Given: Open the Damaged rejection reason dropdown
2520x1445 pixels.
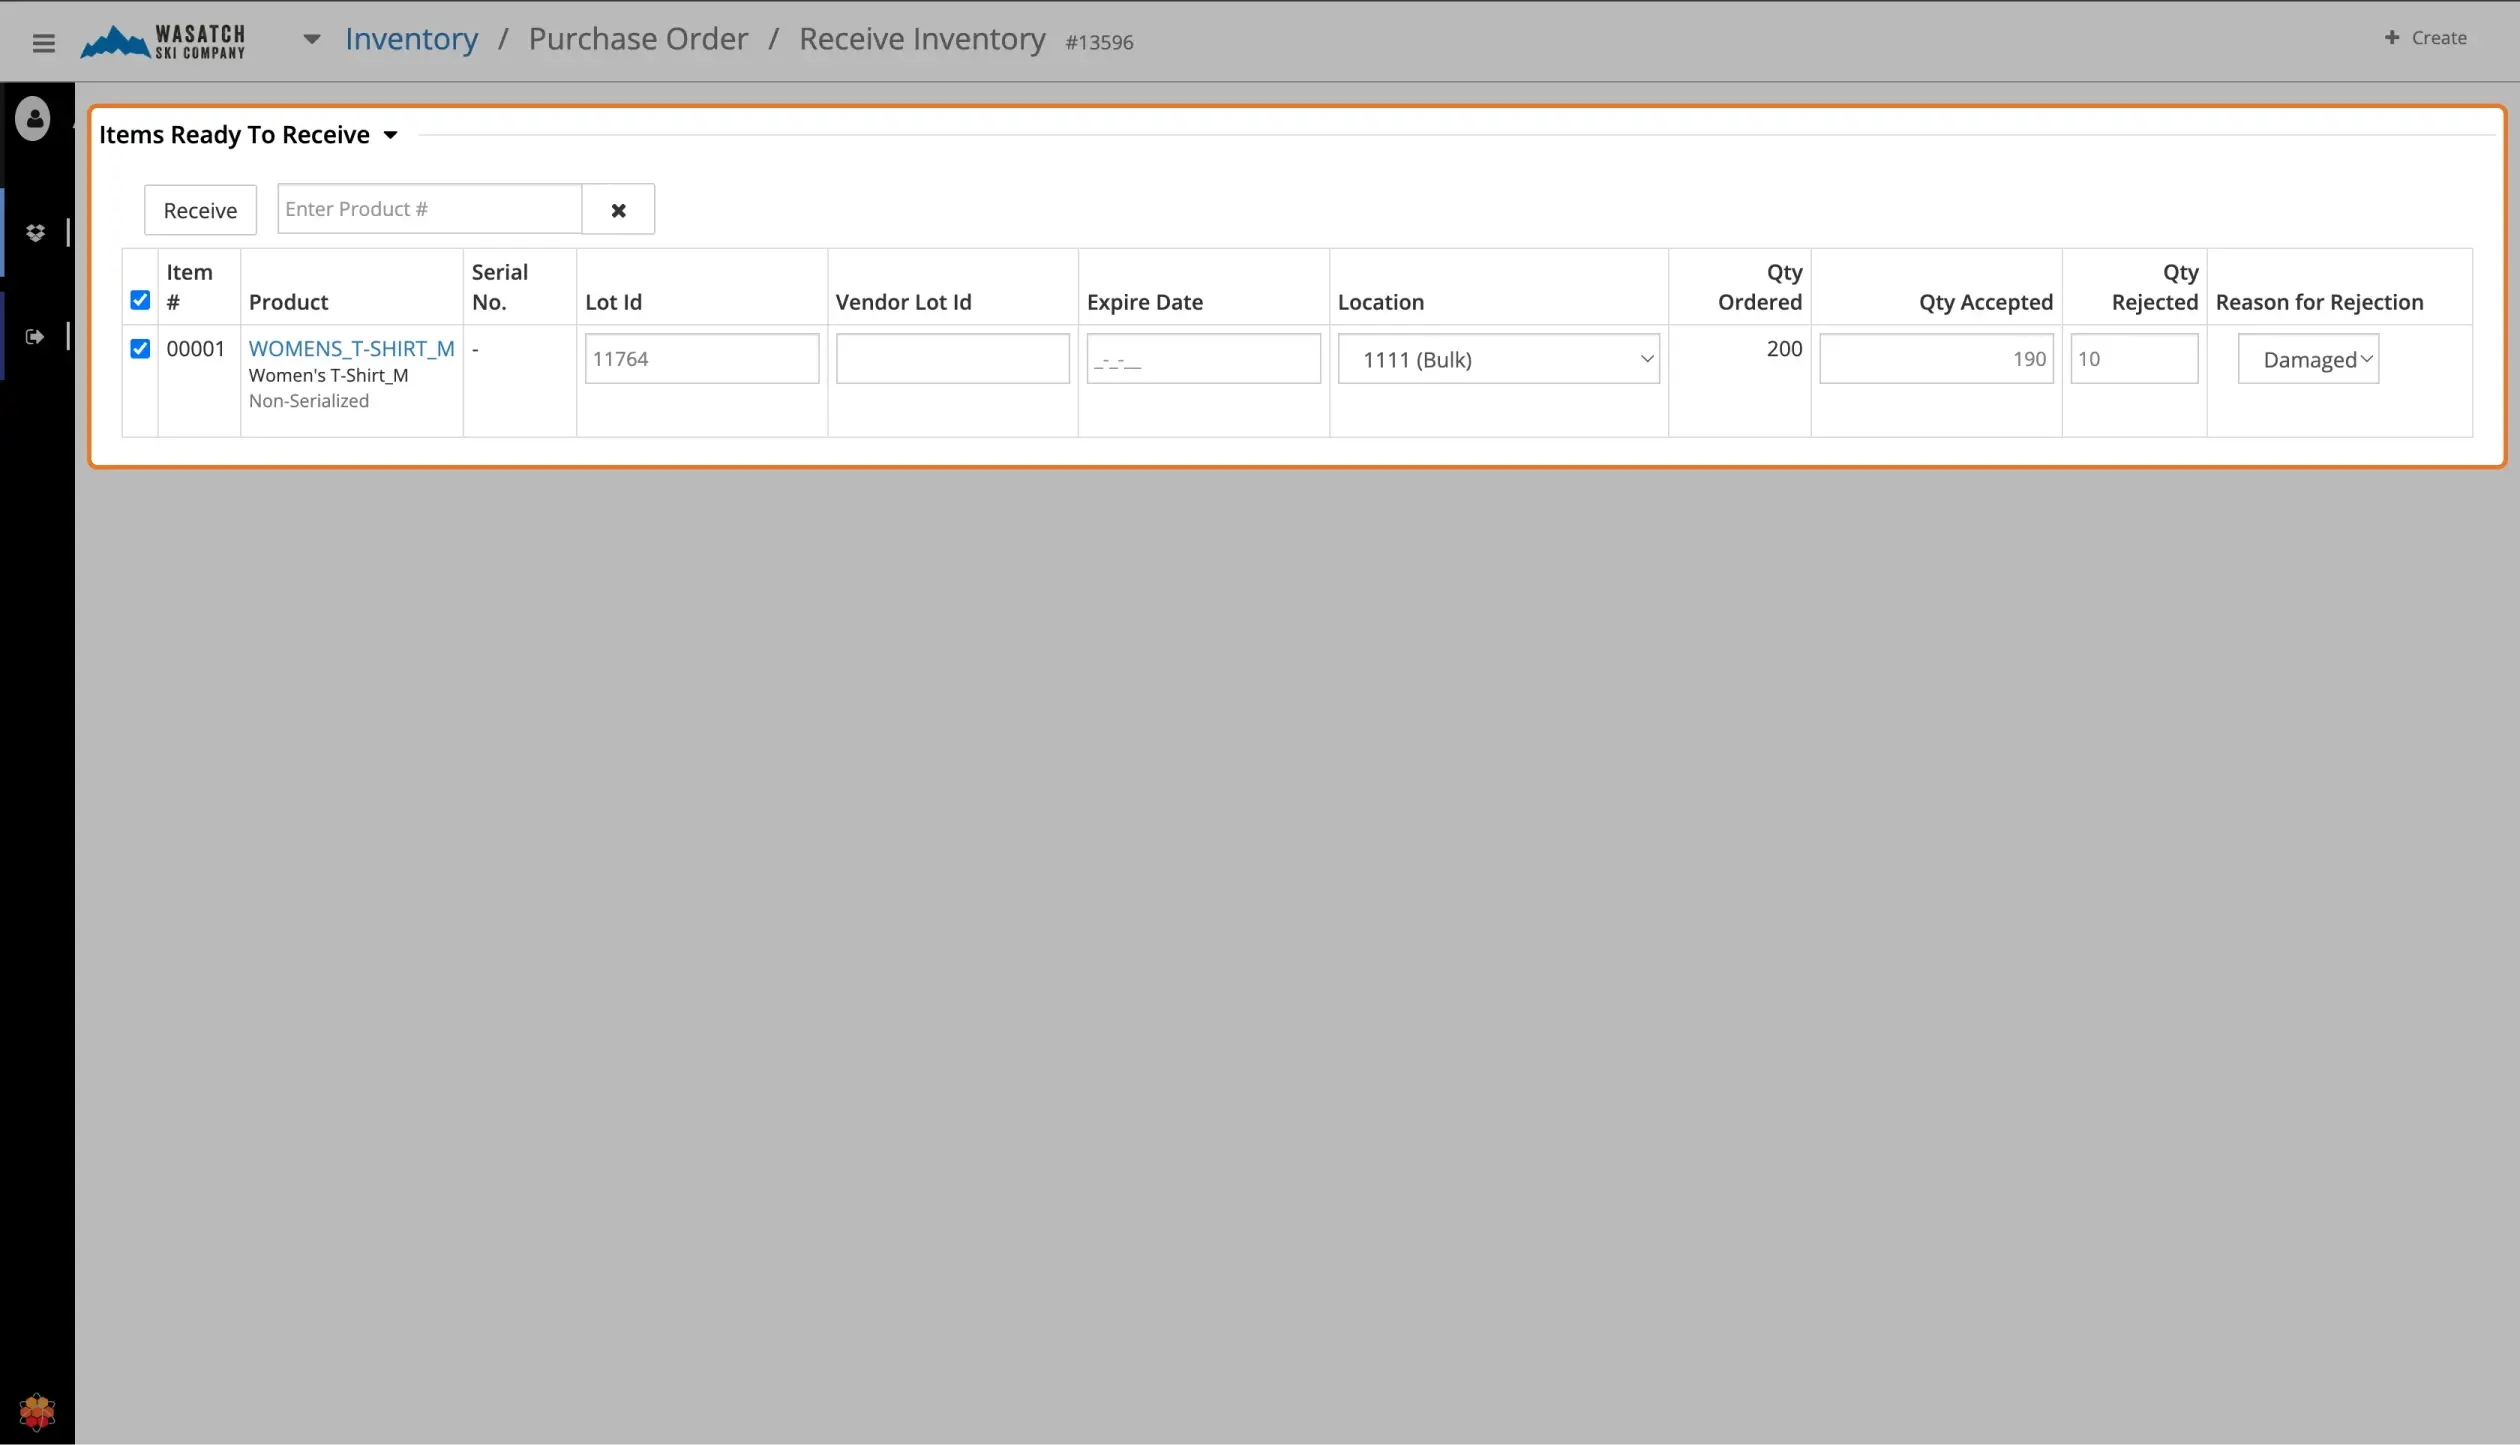Looking at the screenshot, I should pyautogui.click(x=2308, y=359).
